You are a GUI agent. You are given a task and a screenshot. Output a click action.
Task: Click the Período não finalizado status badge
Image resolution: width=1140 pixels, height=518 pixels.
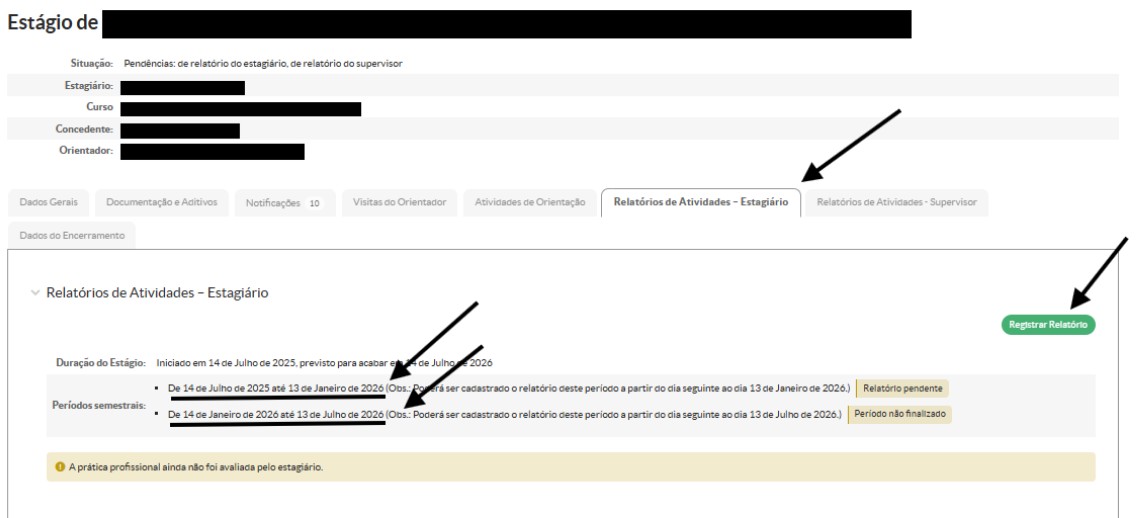[x=899, y=414]
